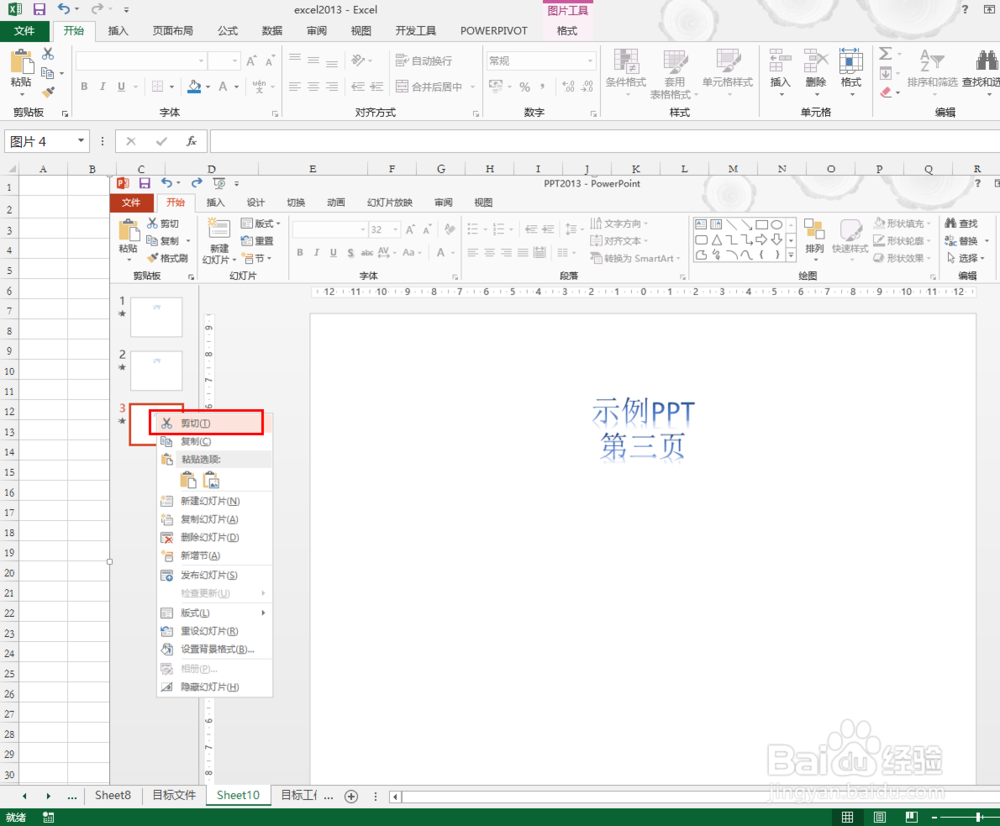
Task: Click the fill color paint bucket swatch
Action: 195,86
